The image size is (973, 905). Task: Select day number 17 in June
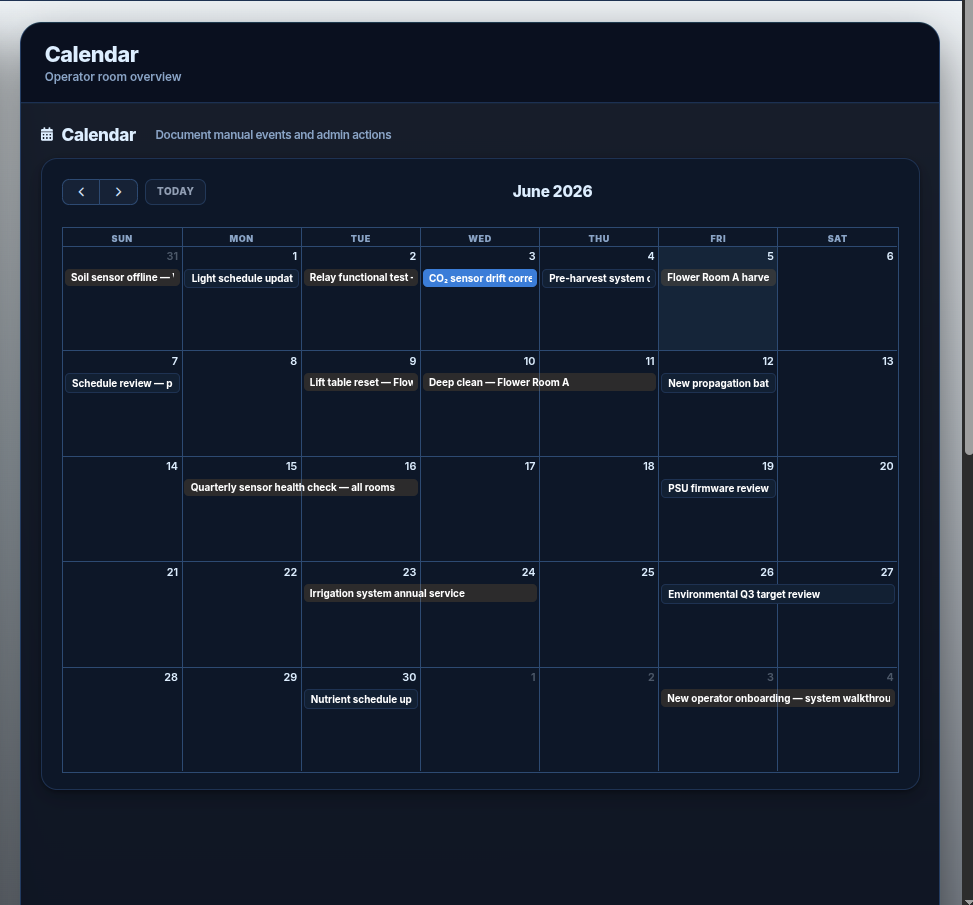pyautogui.click(x=530, y=466)
